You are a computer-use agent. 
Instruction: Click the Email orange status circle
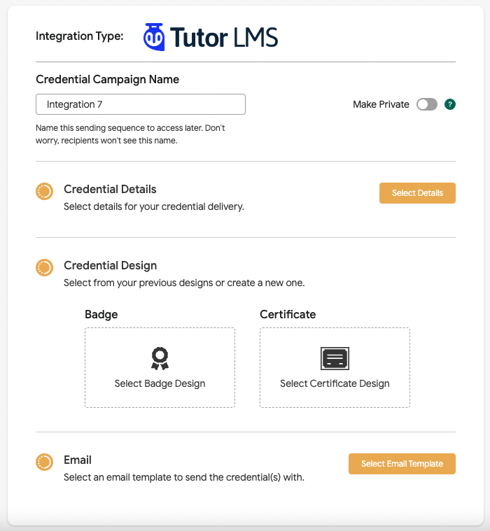pyautogui.click(x=44, y=462)
